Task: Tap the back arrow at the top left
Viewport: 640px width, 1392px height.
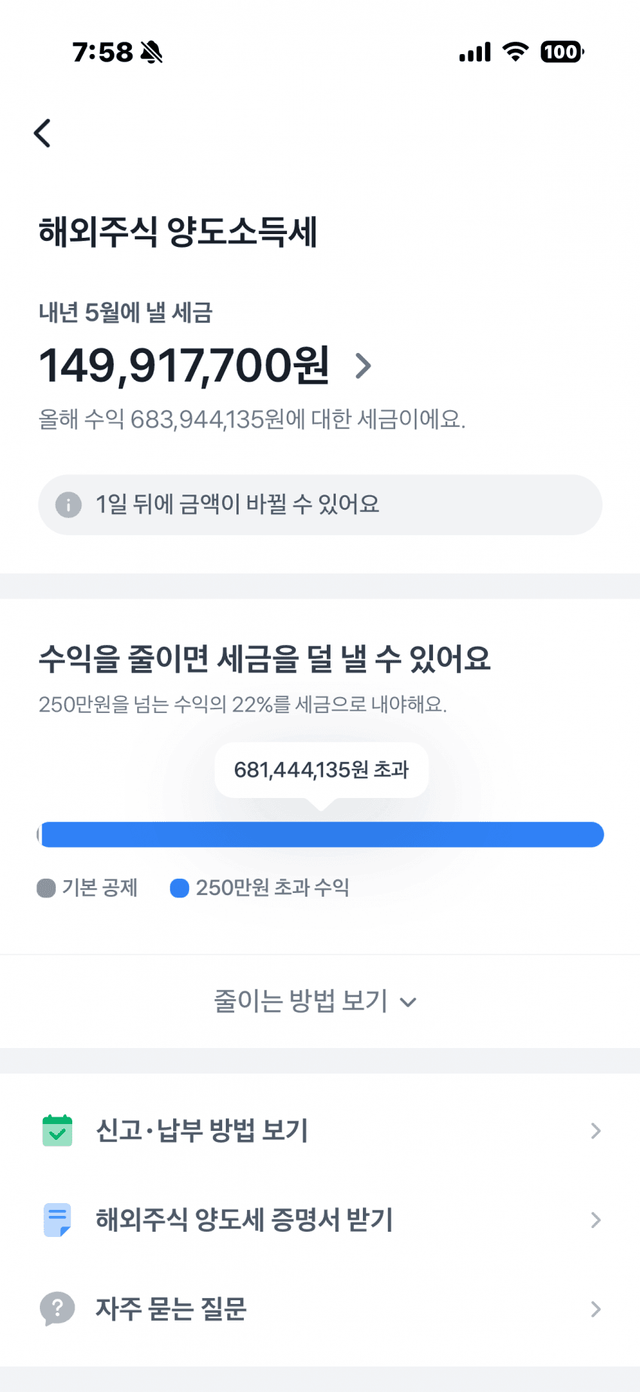Action: tap(42, 132)
